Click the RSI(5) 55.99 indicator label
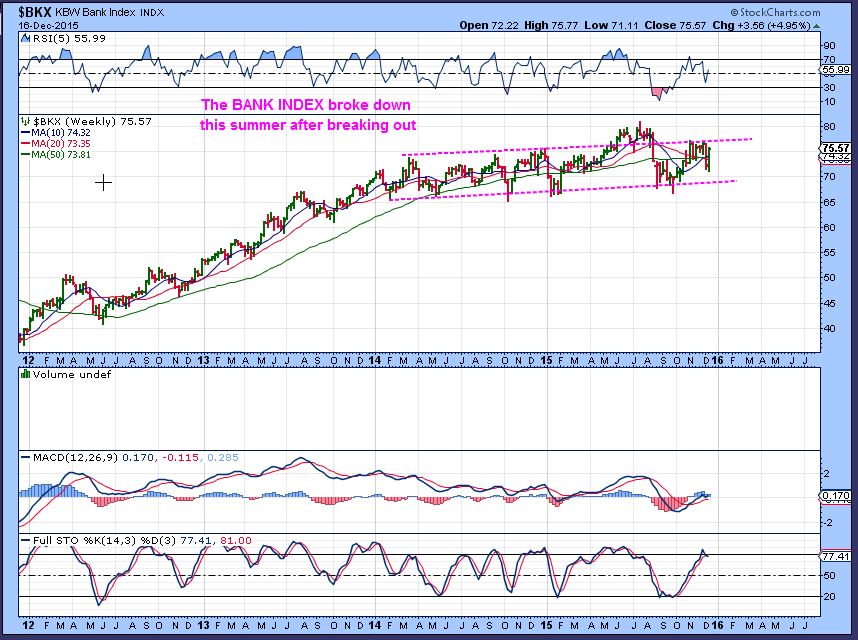This screenshot has height=640, width=858. coord(69,38)
